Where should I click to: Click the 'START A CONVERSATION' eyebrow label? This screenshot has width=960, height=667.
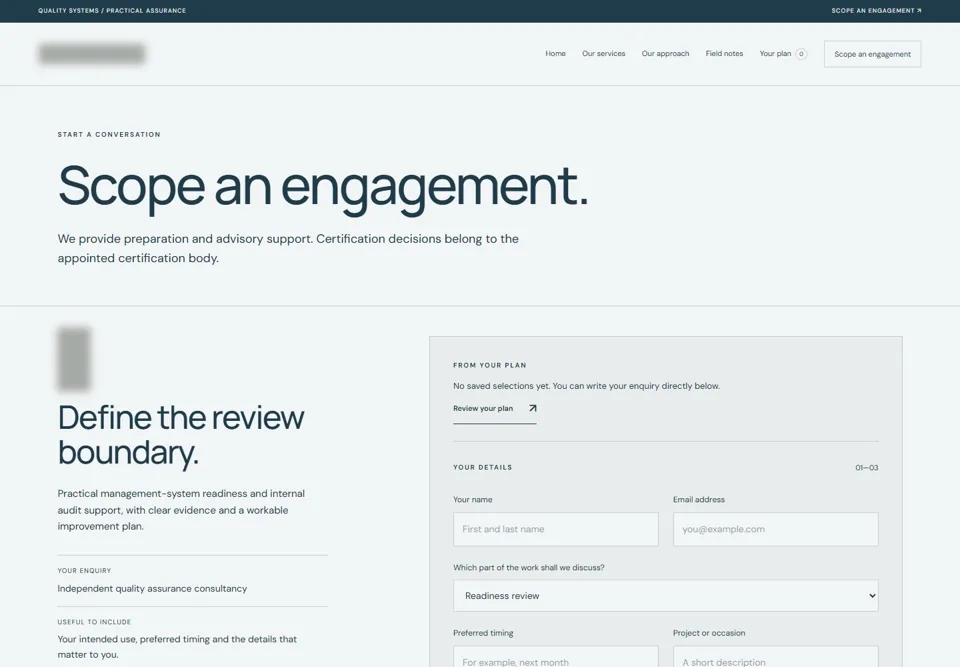[x=109, y=135]
